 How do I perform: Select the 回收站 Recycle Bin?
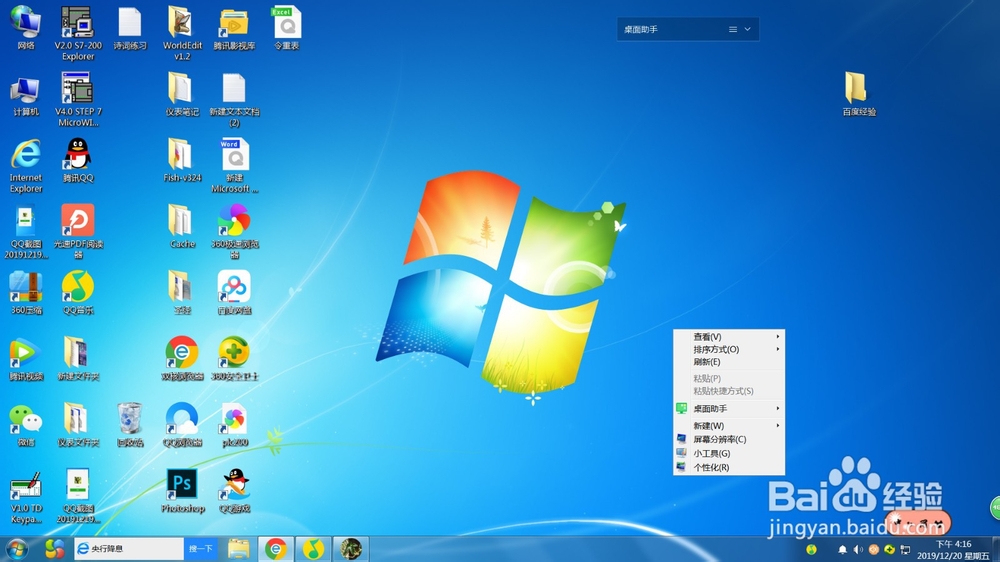point(130,425)
